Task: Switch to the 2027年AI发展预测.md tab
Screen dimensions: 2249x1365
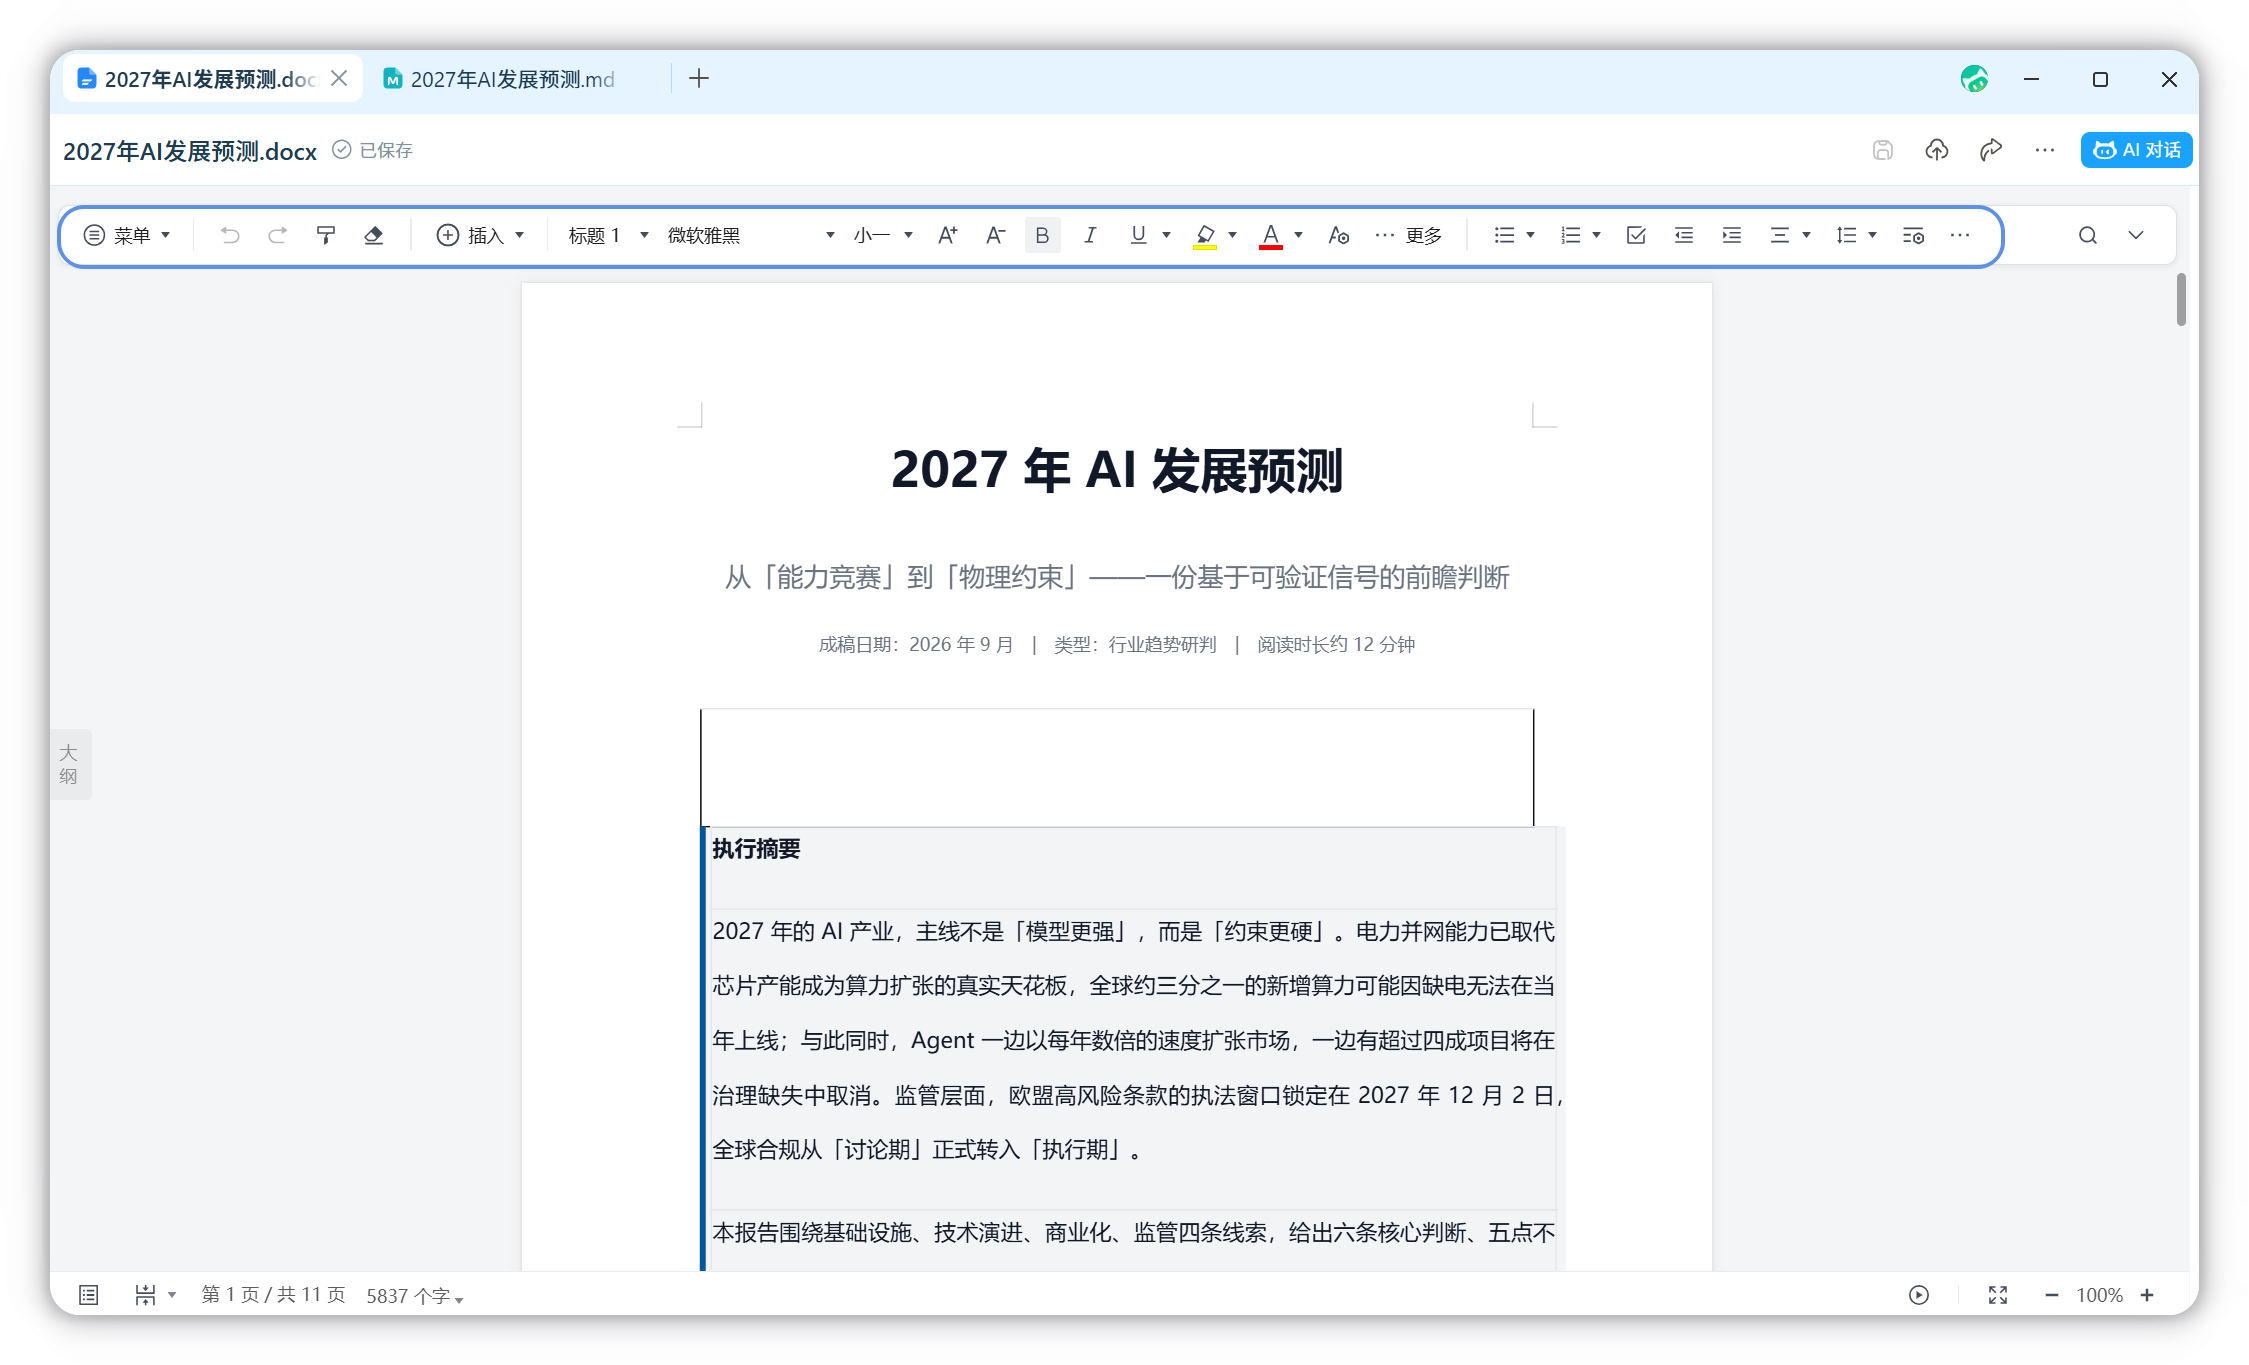Action: pos(512,79)
